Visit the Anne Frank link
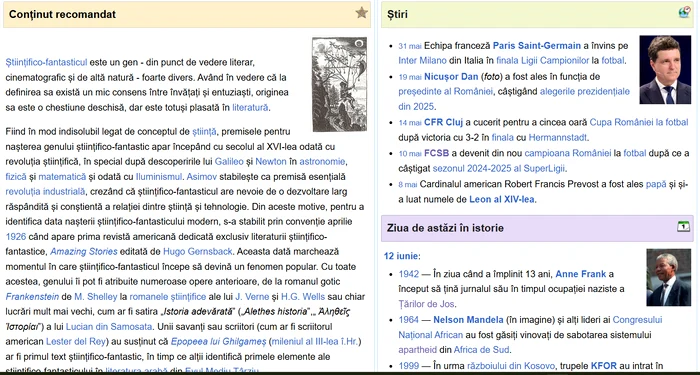 click(x=580, y=274)
